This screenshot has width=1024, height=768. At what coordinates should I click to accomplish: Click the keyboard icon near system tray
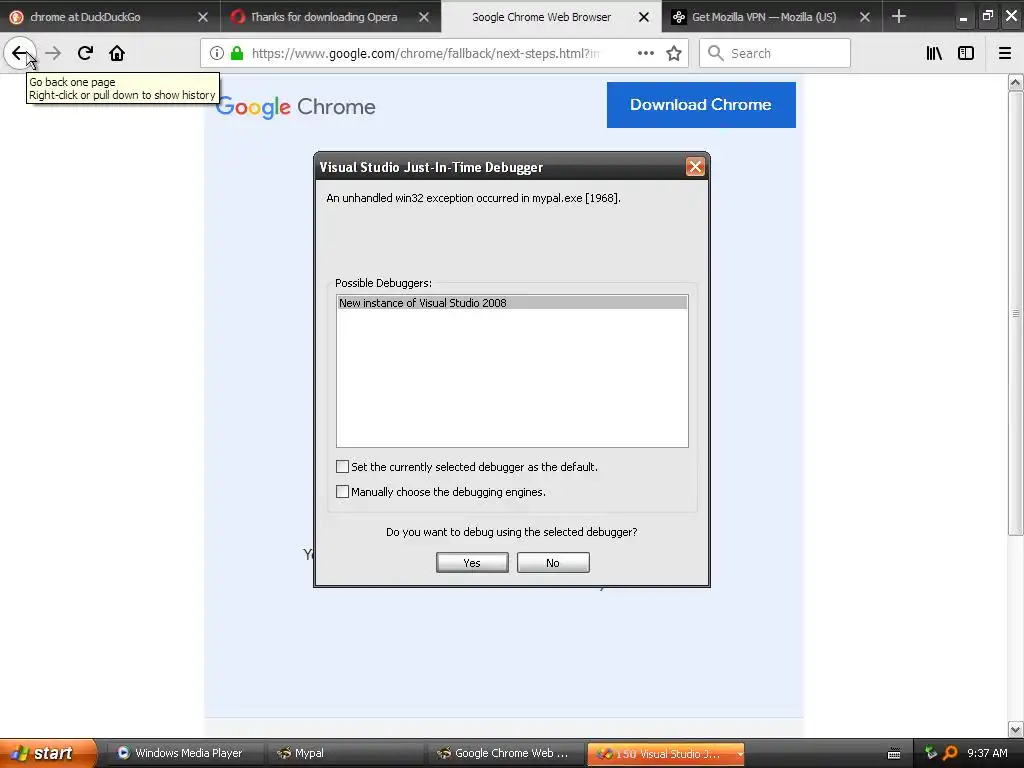(x=894, y=754)
